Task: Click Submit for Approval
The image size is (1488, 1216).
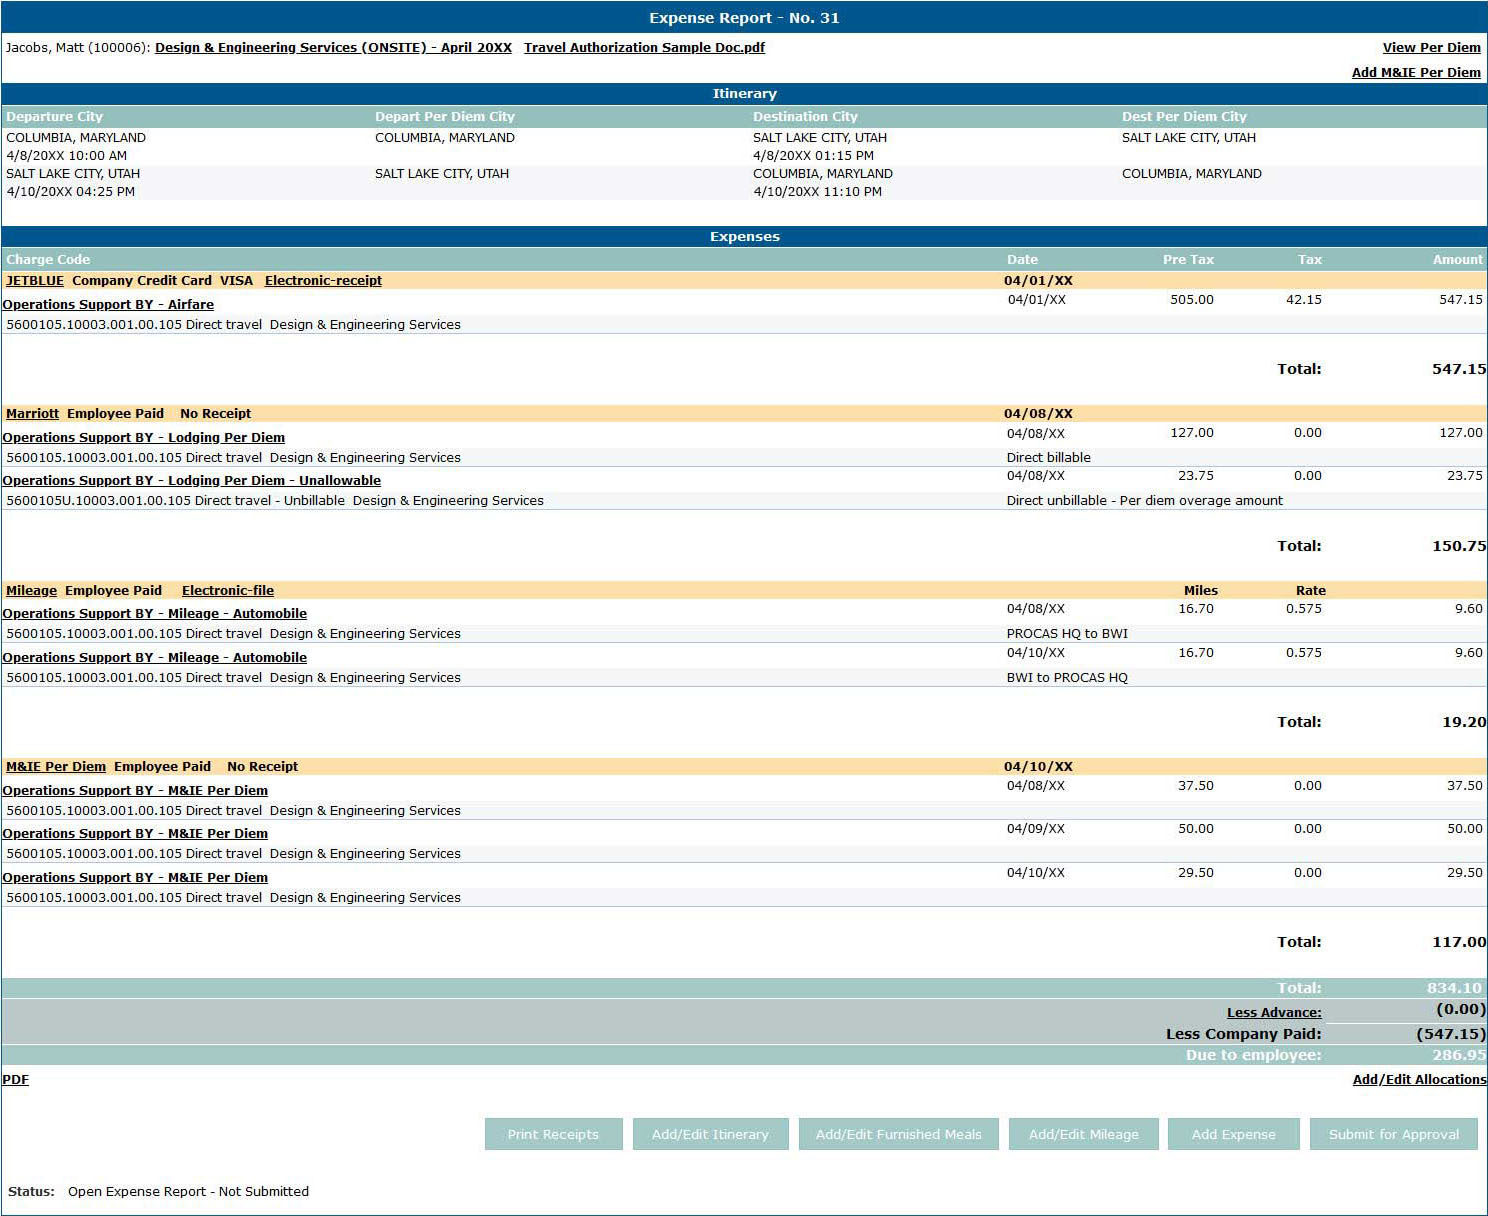Action: pos(1393,1134)
